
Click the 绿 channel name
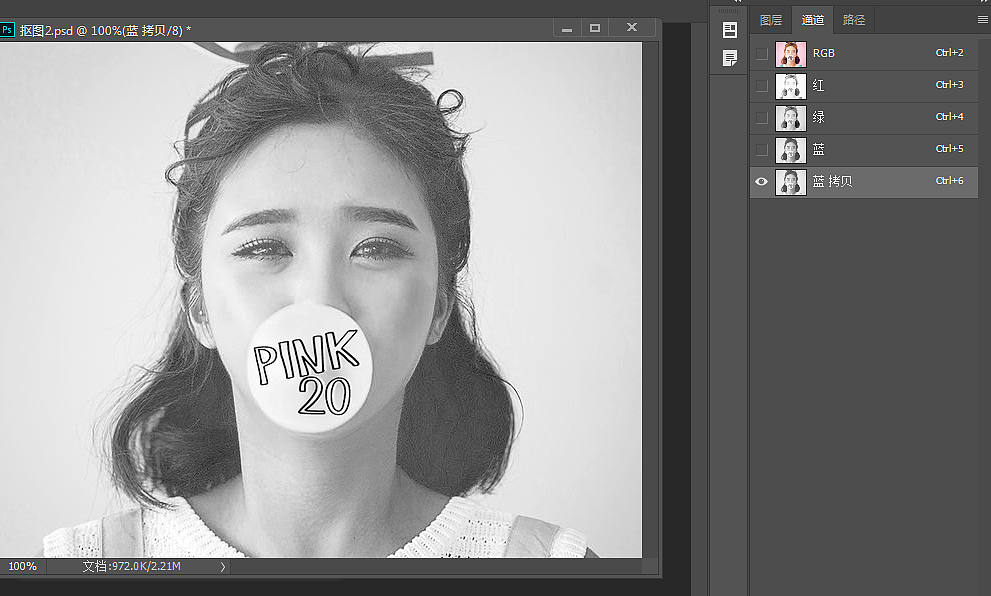pos(818,117)
